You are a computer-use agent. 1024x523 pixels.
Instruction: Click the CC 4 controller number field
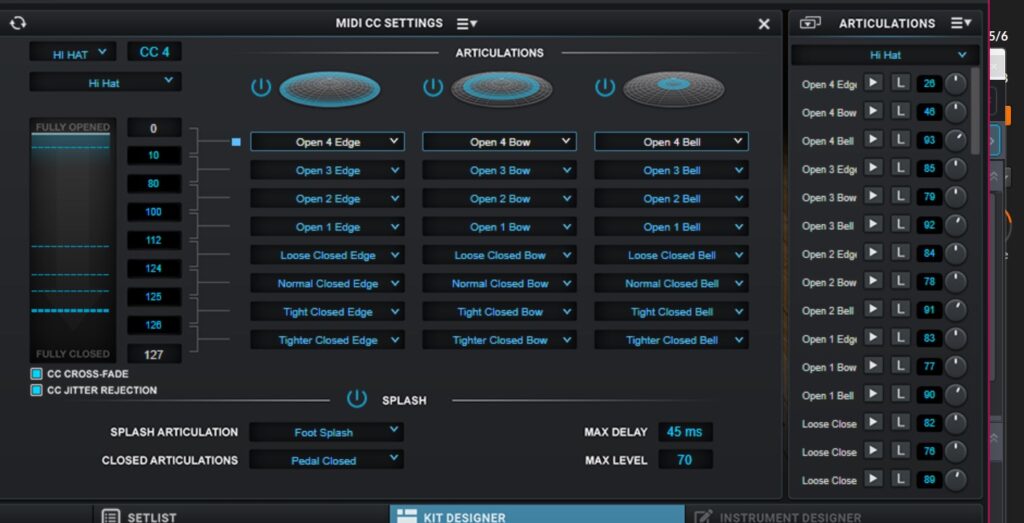point(154,52)
